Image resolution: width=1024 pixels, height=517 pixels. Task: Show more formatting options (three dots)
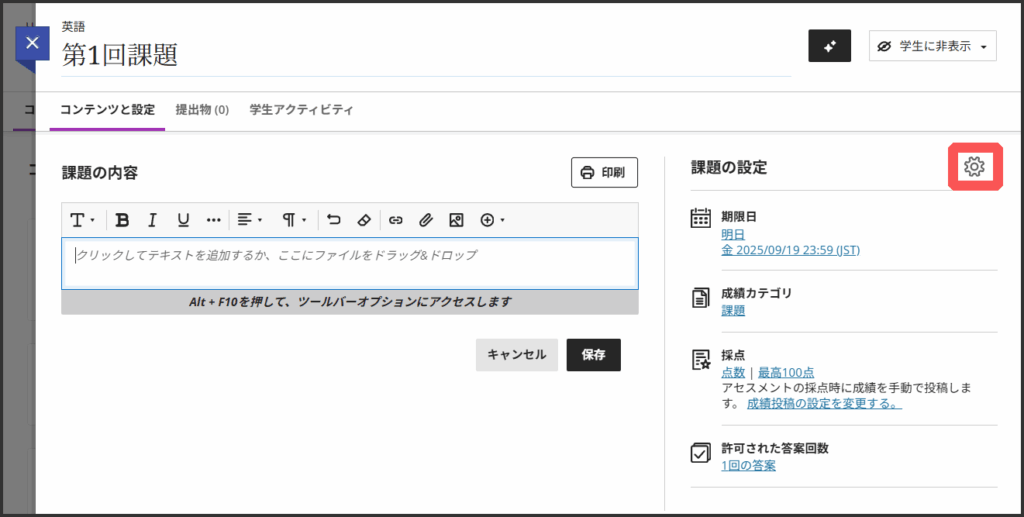click(213, 220)
